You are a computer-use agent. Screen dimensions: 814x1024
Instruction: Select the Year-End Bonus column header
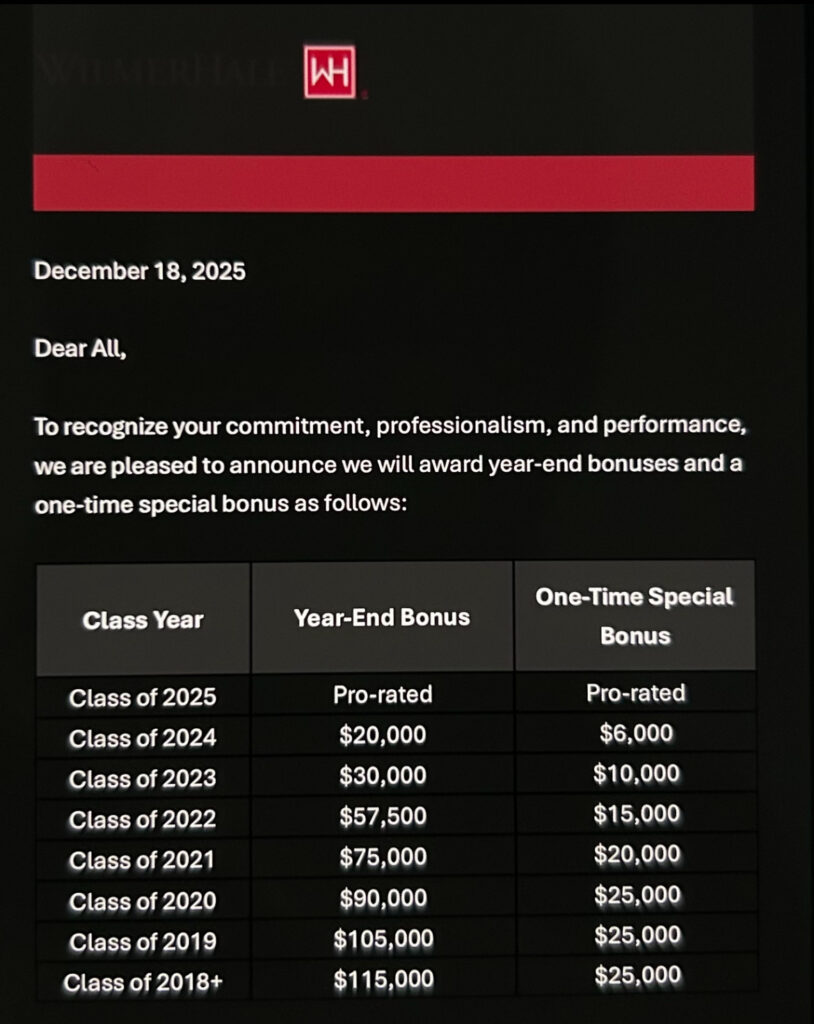tap(382, 618)
